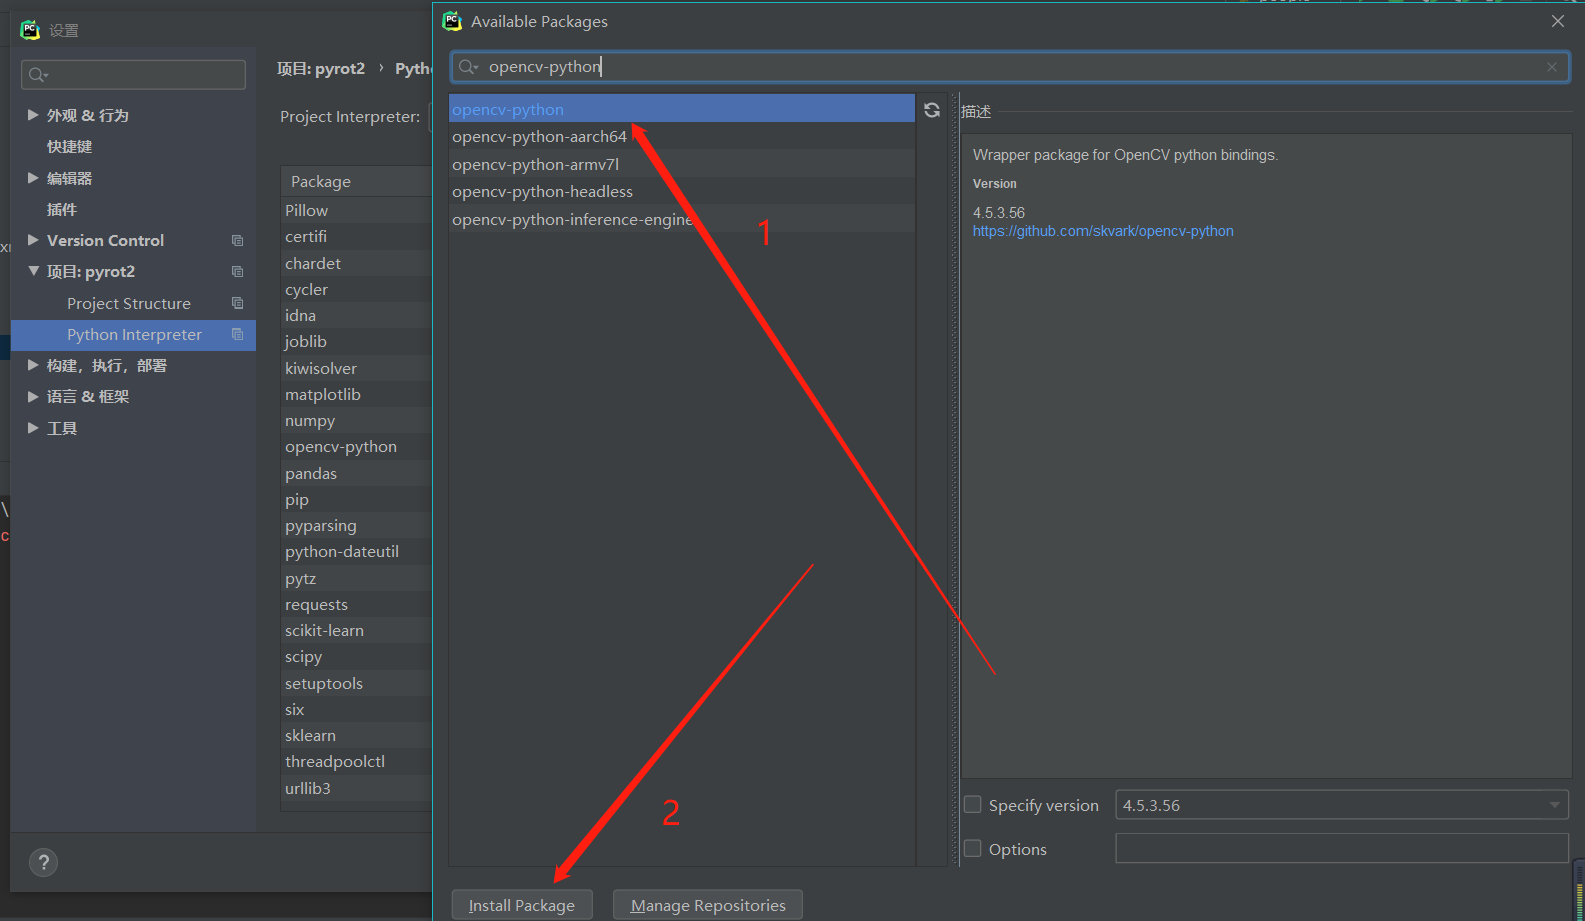Select pytz in installed packages
This screenshot has width=1585, height=921.
[x=356, y=578]
